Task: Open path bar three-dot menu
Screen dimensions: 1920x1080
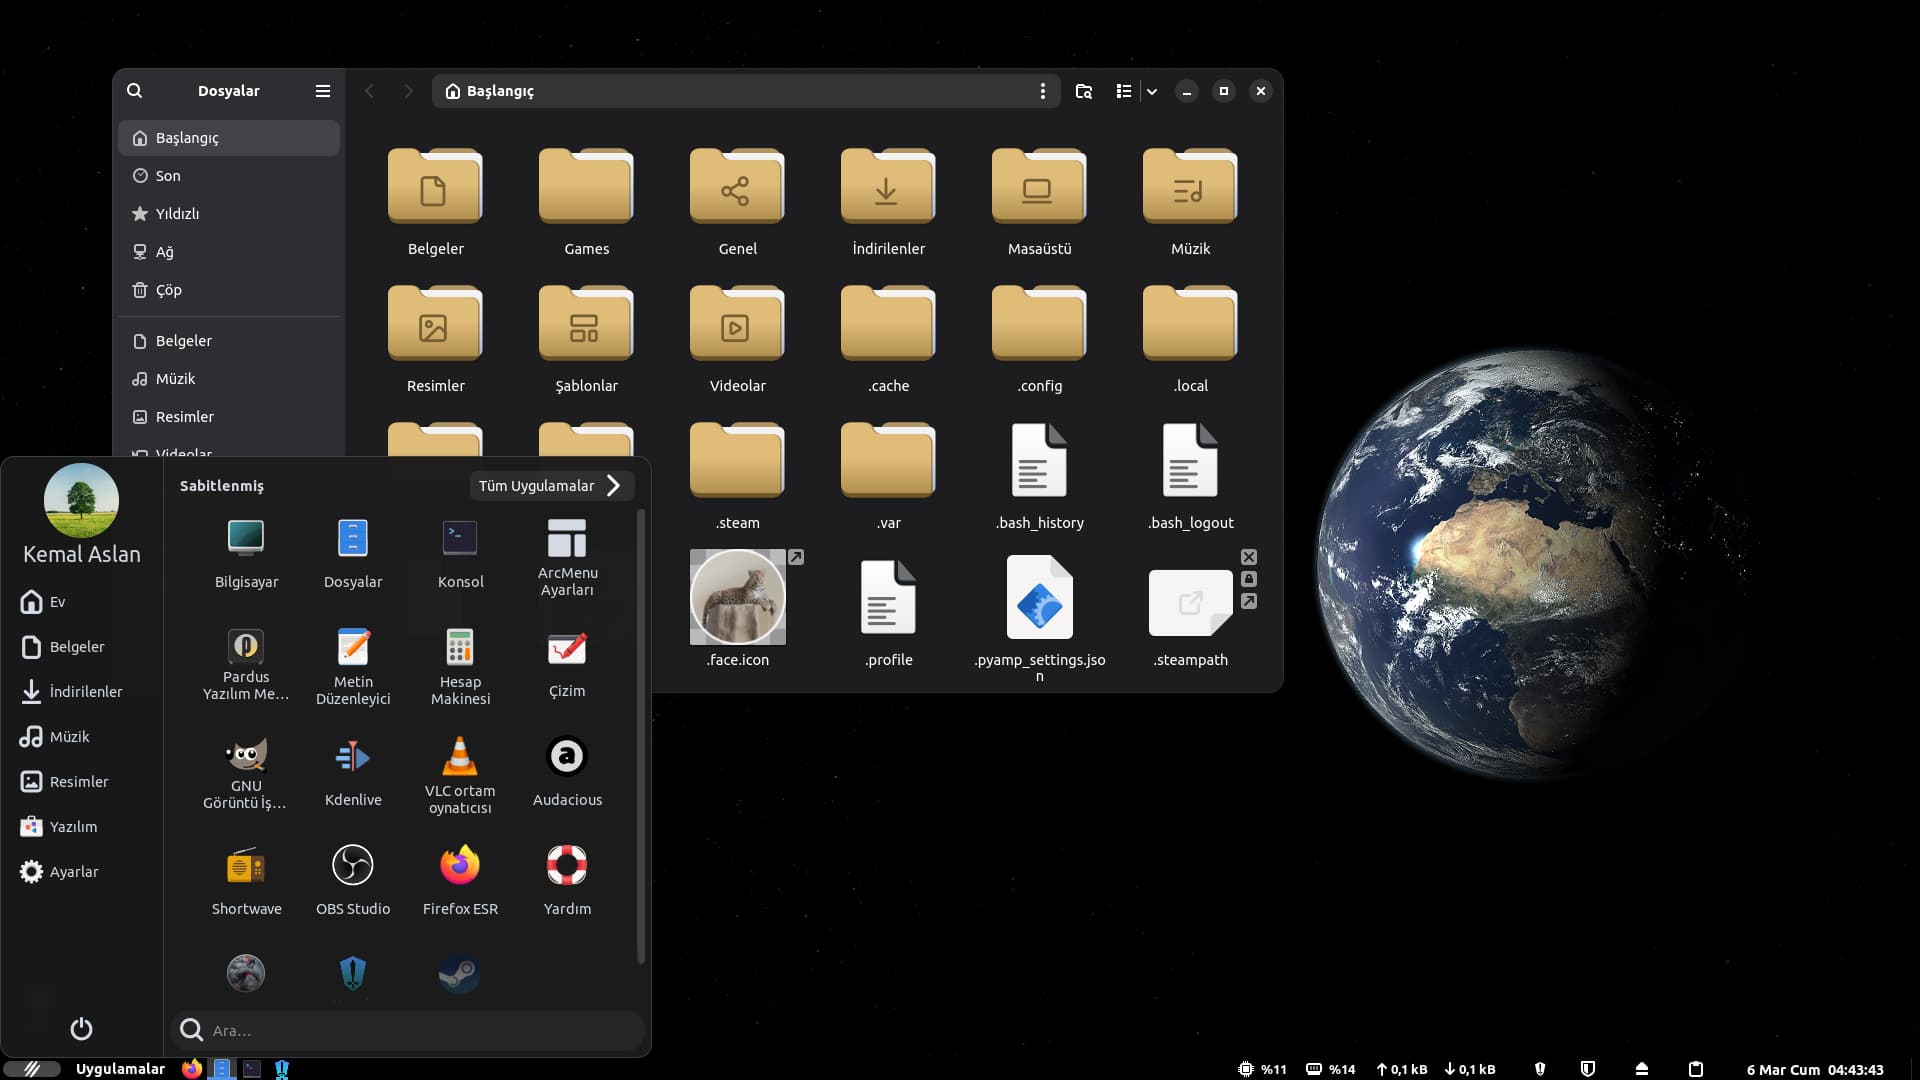Action: pyautogui.click(x=1042, y=91)
